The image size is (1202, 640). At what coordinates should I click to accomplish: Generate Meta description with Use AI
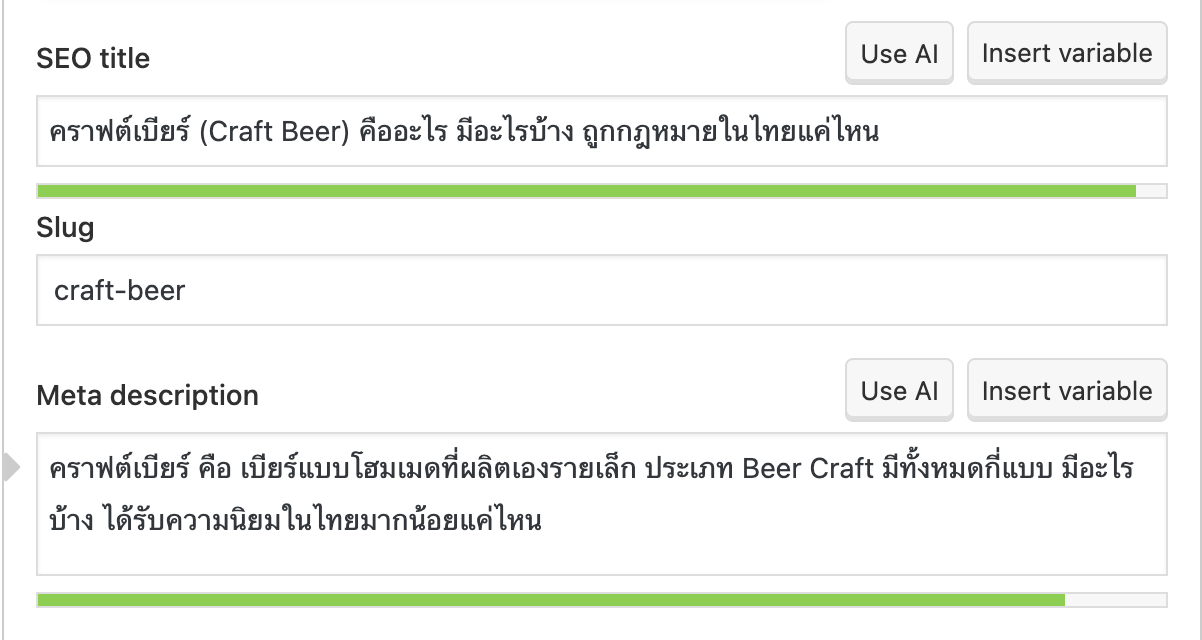pyautogui.click(x=899, y=391)
